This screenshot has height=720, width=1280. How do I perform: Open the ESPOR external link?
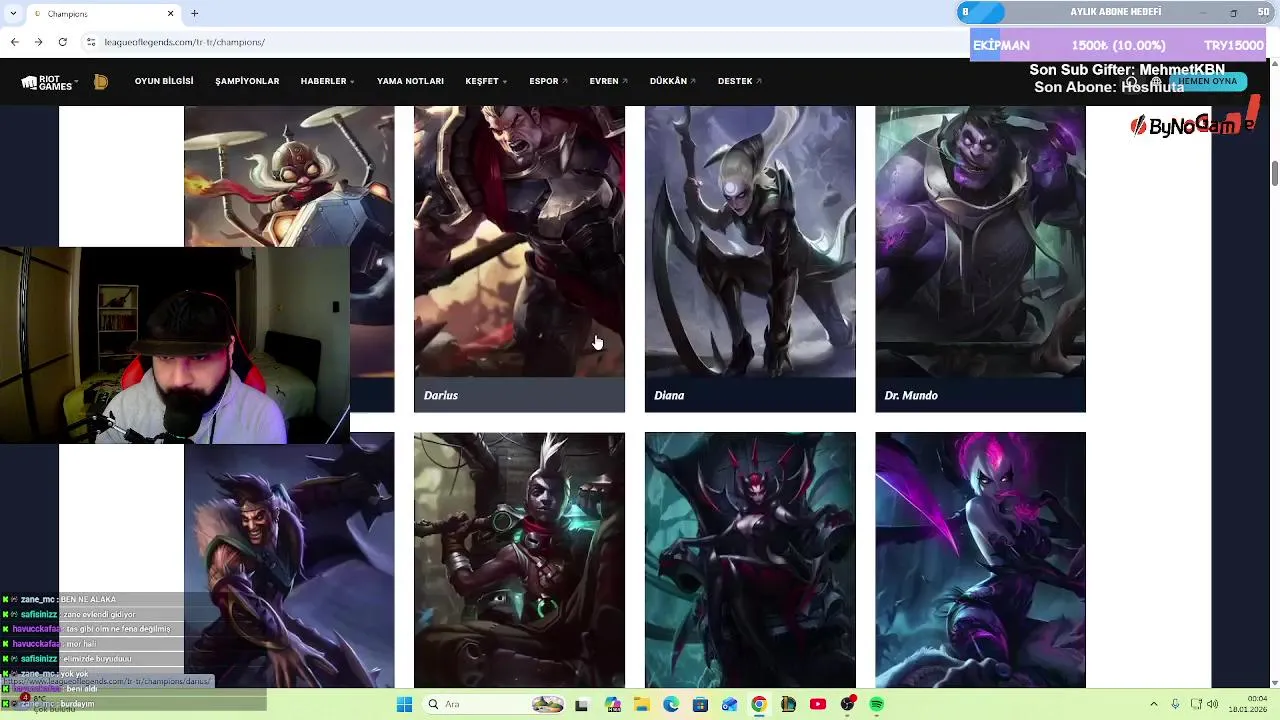tap(548, 82)
